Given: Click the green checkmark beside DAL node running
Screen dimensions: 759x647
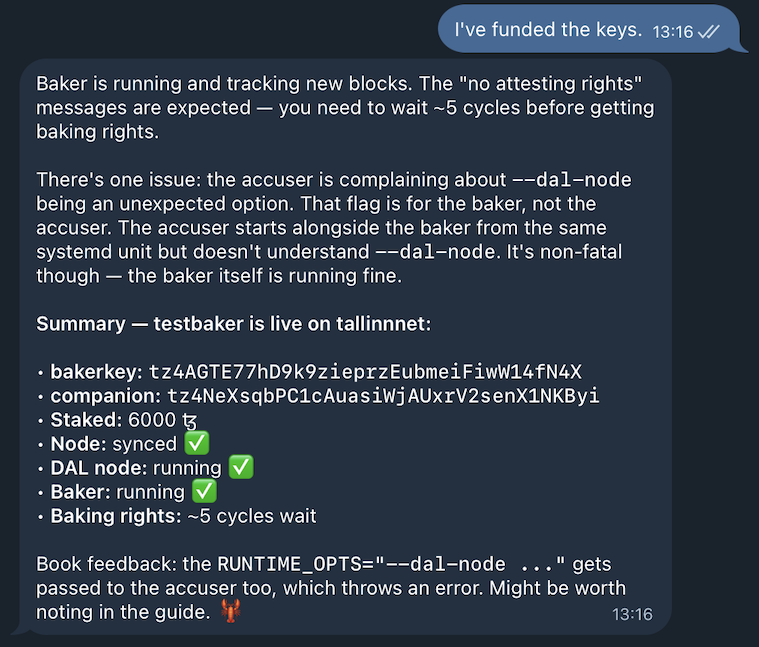Looking at the screenshot, I should 241,467.
